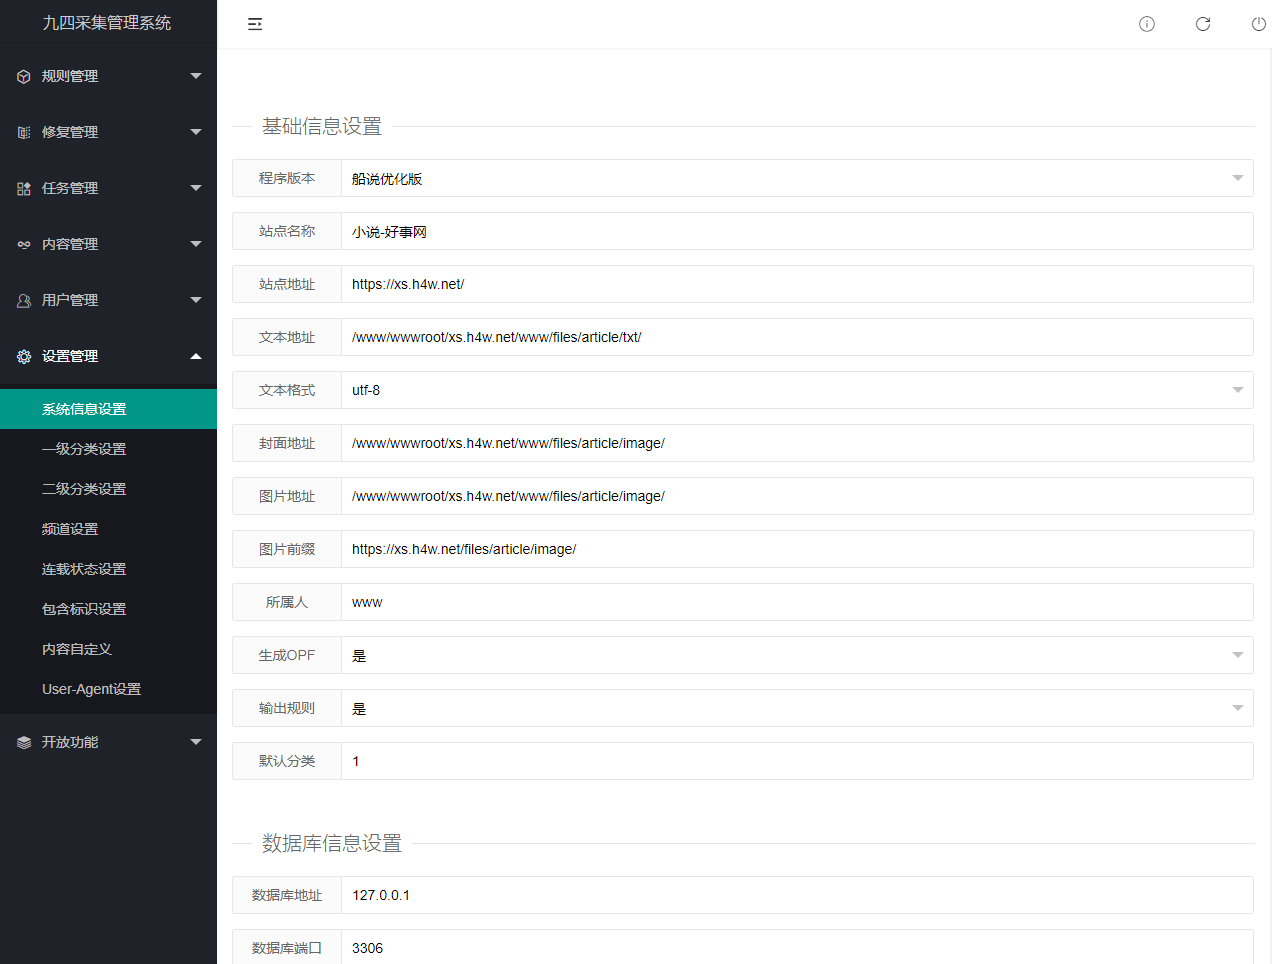This screenshot has height=964, width=1272.
Task: Click the power logout icon
Action: click(x=1258, y=24)
